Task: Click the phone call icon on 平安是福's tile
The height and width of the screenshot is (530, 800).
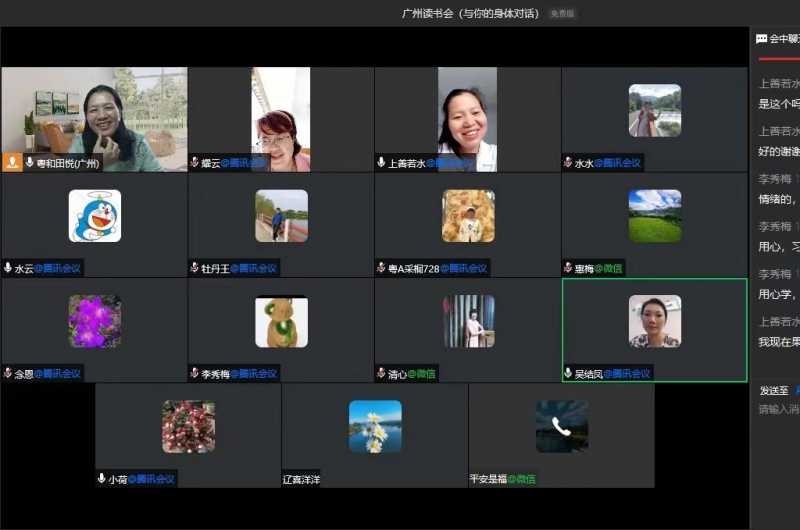Action: (x=561, y=427)
